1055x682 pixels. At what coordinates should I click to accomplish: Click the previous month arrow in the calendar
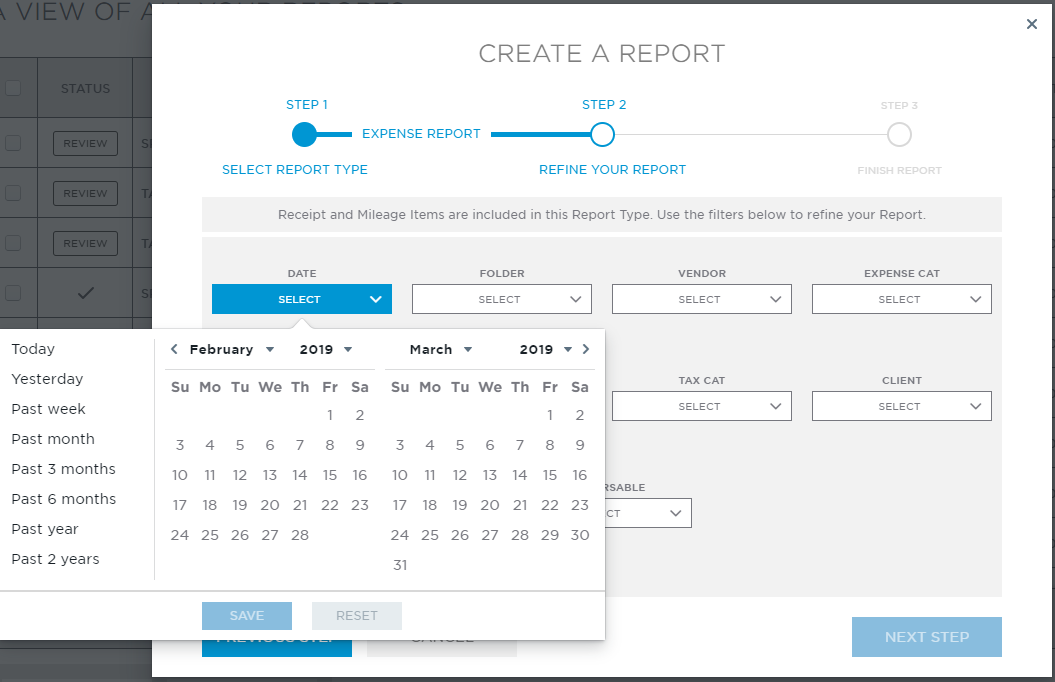click(172, 349)
